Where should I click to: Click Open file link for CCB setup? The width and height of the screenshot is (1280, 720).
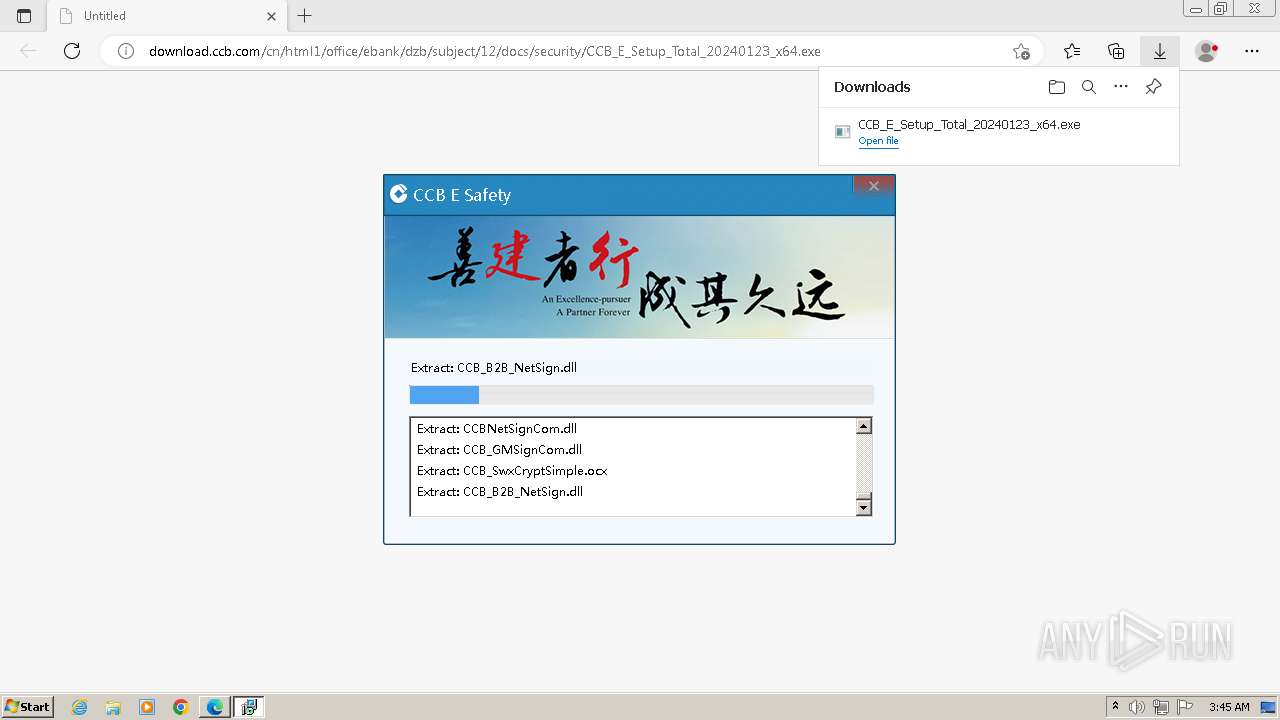pyautogui.click(x=878, y=141)
